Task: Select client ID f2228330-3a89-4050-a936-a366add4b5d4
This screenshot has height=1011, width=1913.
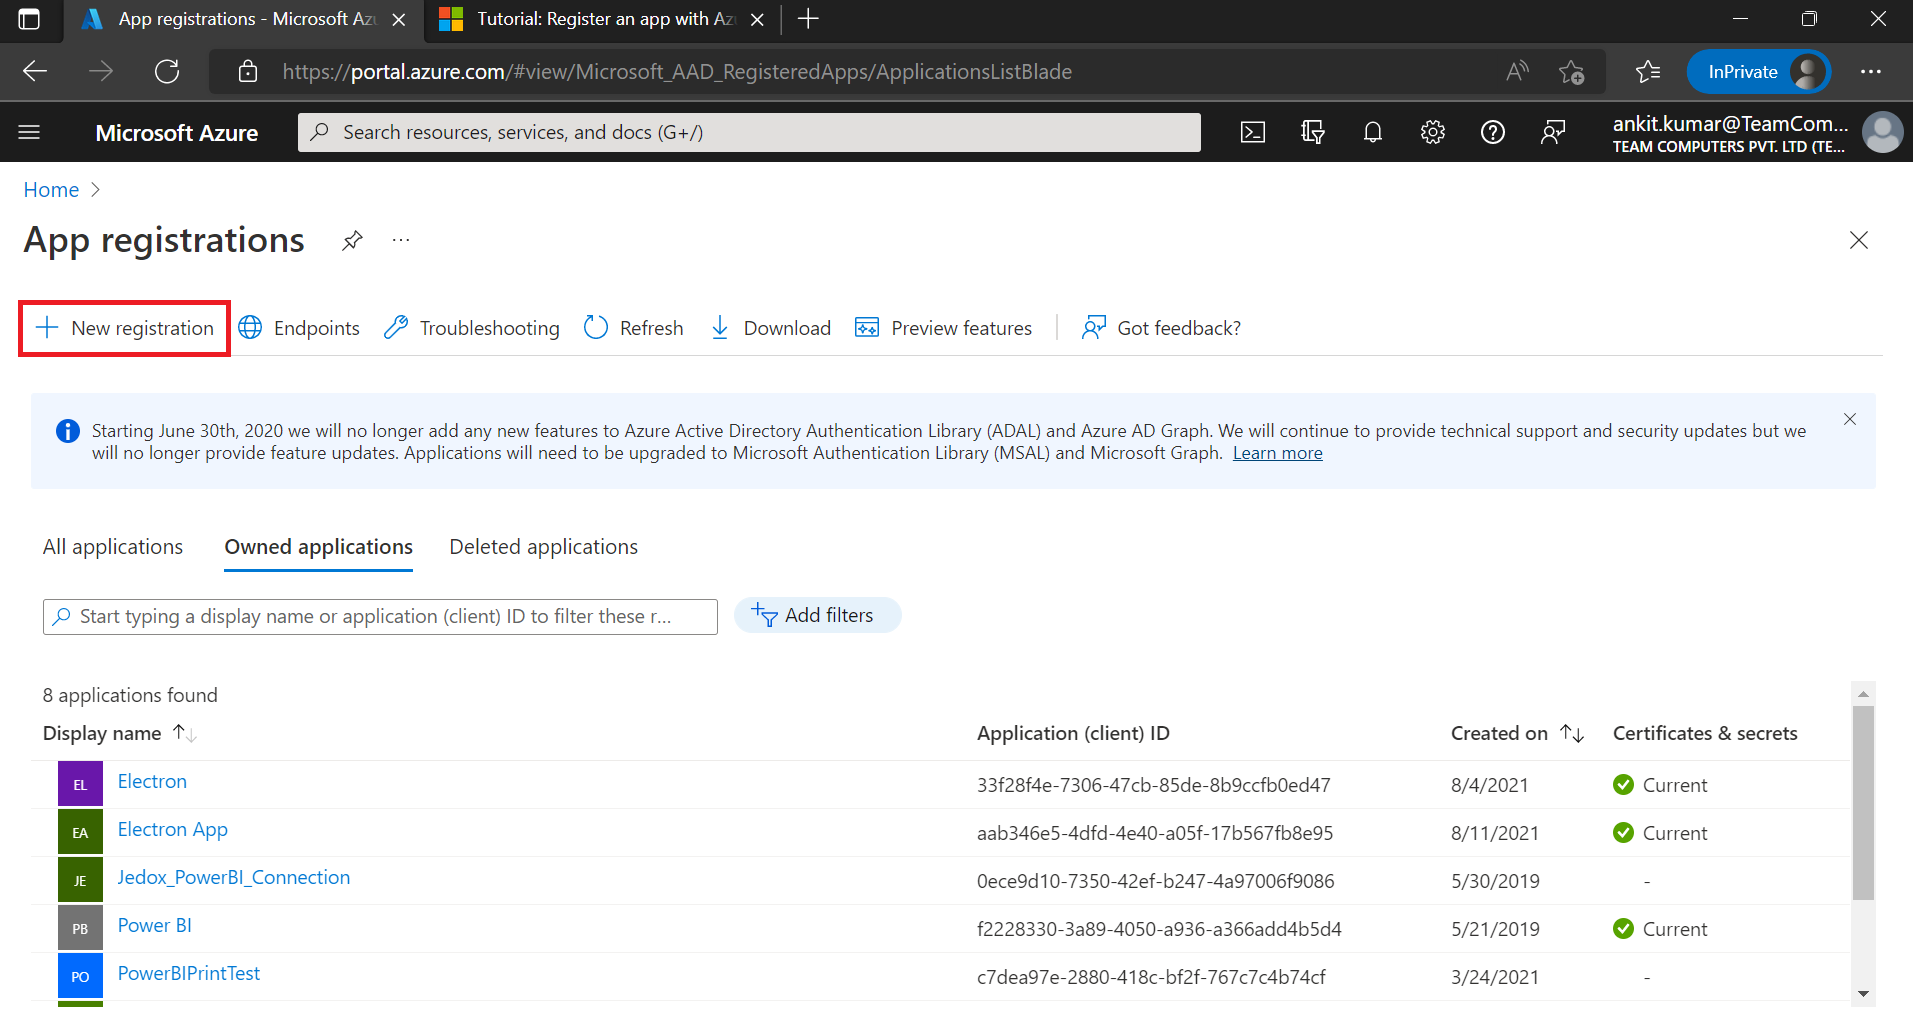Action: tap(1159, 929)
